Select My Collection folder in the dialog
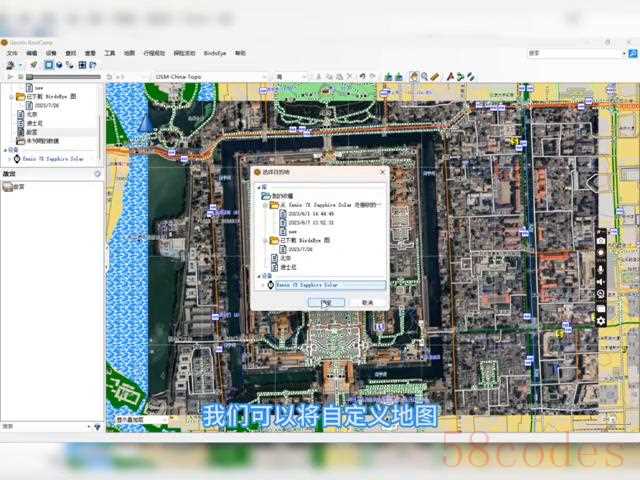640x480 pixels. (278, 196)
